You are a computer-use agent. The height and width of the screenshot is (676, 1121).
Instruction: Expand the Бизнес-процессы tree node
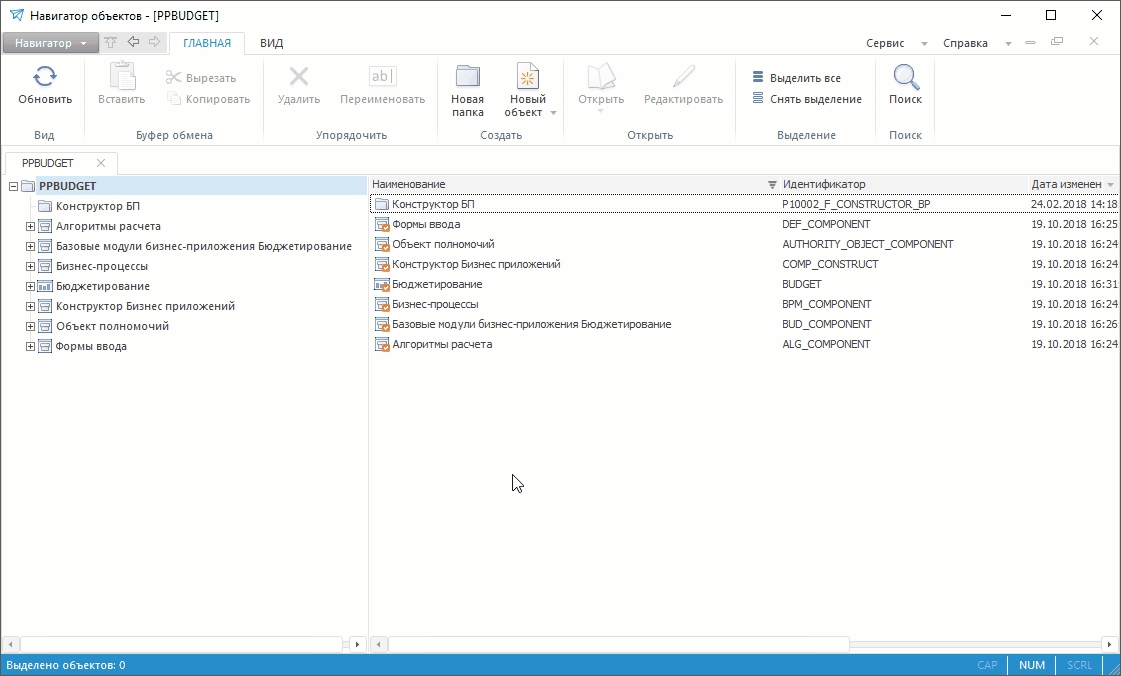pyautogui.click(x=30, y=266)
